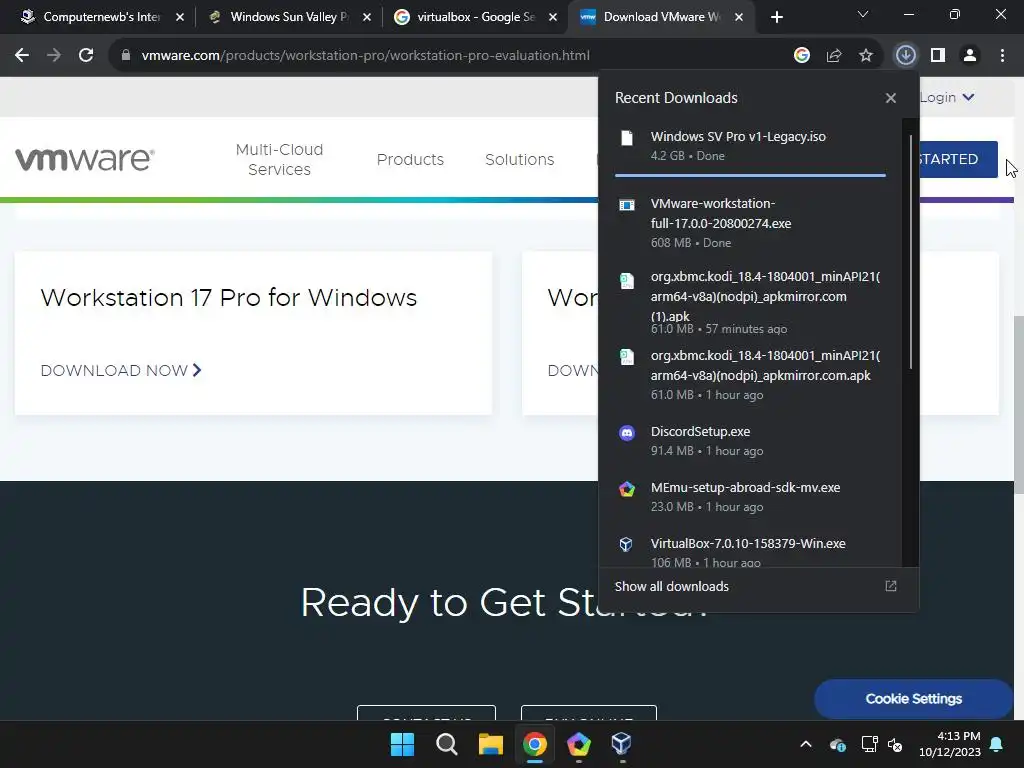
Task: Open the Chrome side panel
Action: [938, 56]
